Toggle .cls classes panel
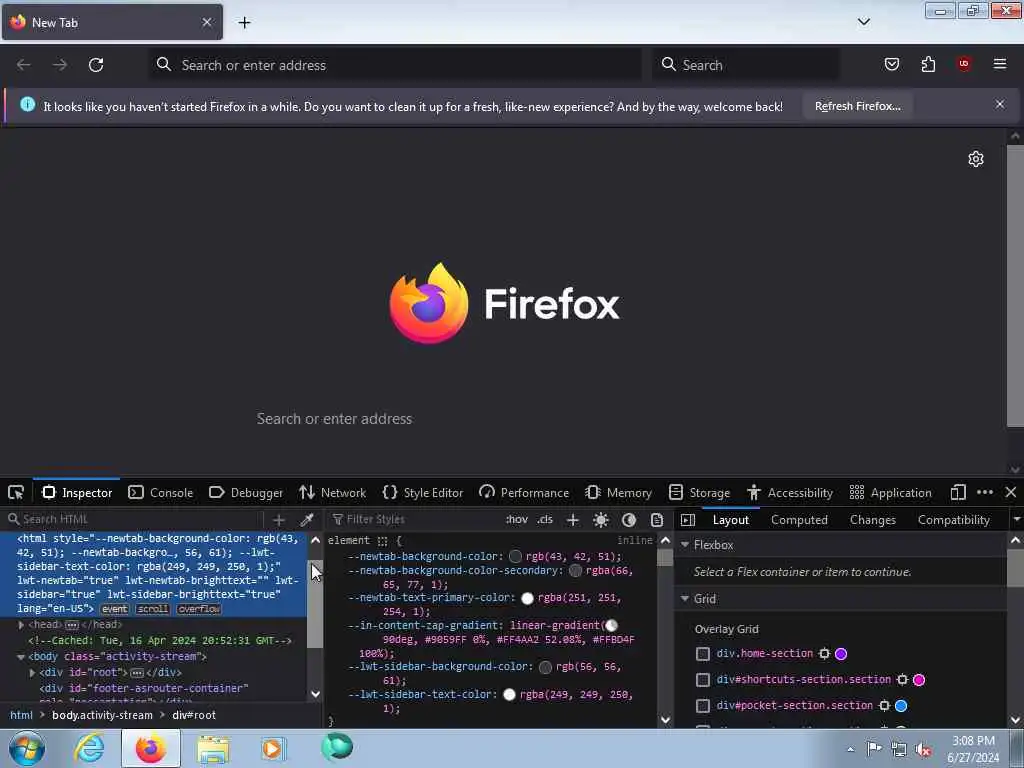Viewport: 1024px width, 768px height. (545, 520)
